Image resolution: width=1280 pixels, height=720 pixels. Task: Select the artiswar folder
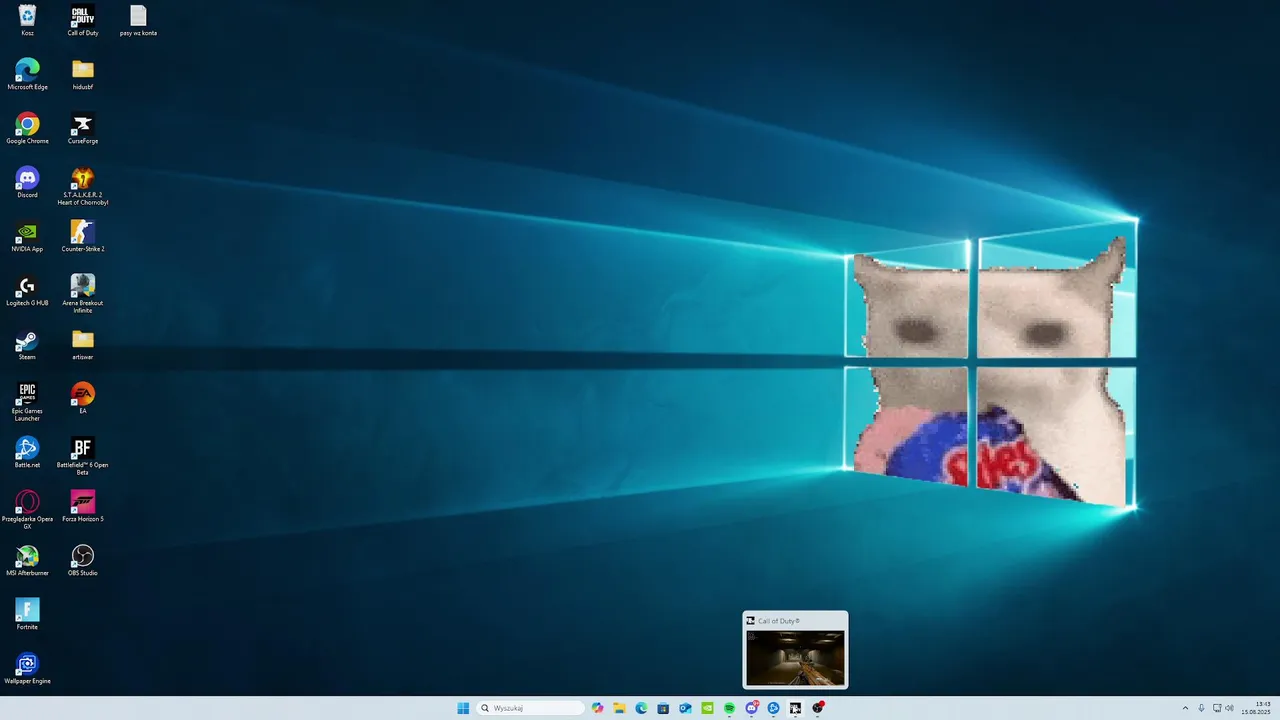coord(83,344)
